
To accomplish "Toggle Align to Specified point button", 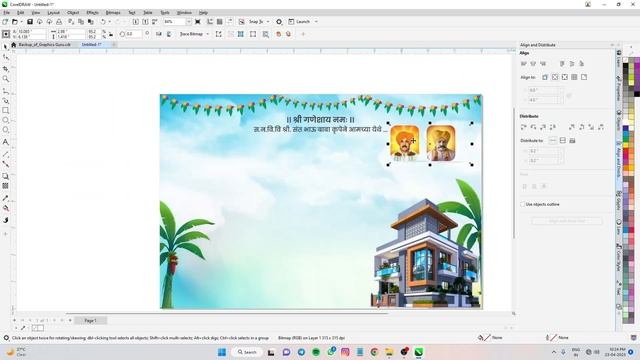I will tap(584, 77).
